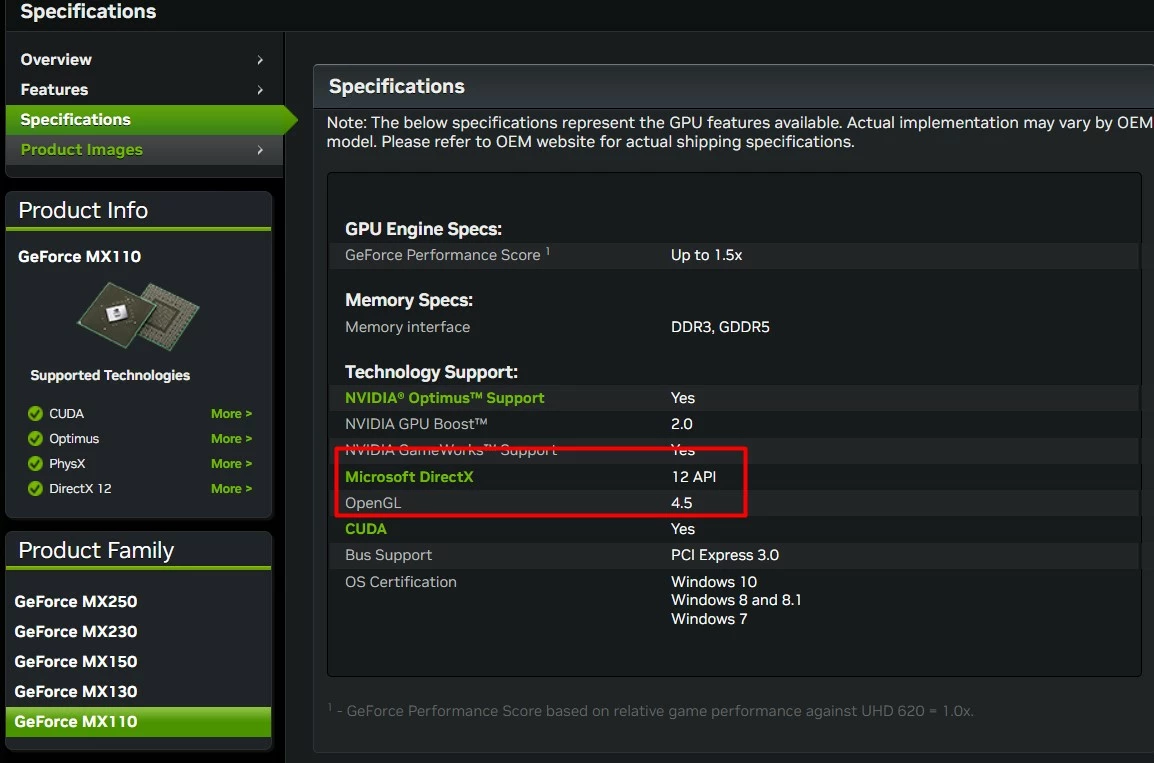Open the CUDA link in Technology Support
The width and height of the screenshot is (1154, 763).
click(366, 529)
